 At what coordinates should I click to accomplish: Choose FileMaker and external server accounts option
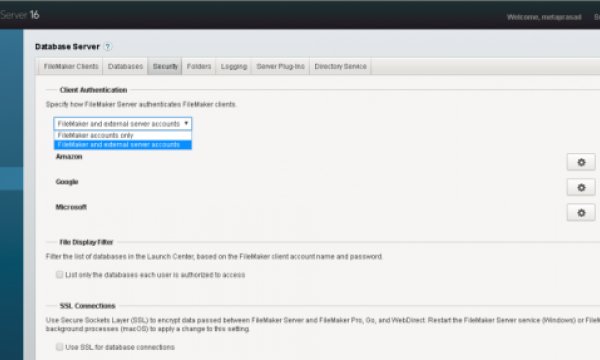tap(123, 145)
